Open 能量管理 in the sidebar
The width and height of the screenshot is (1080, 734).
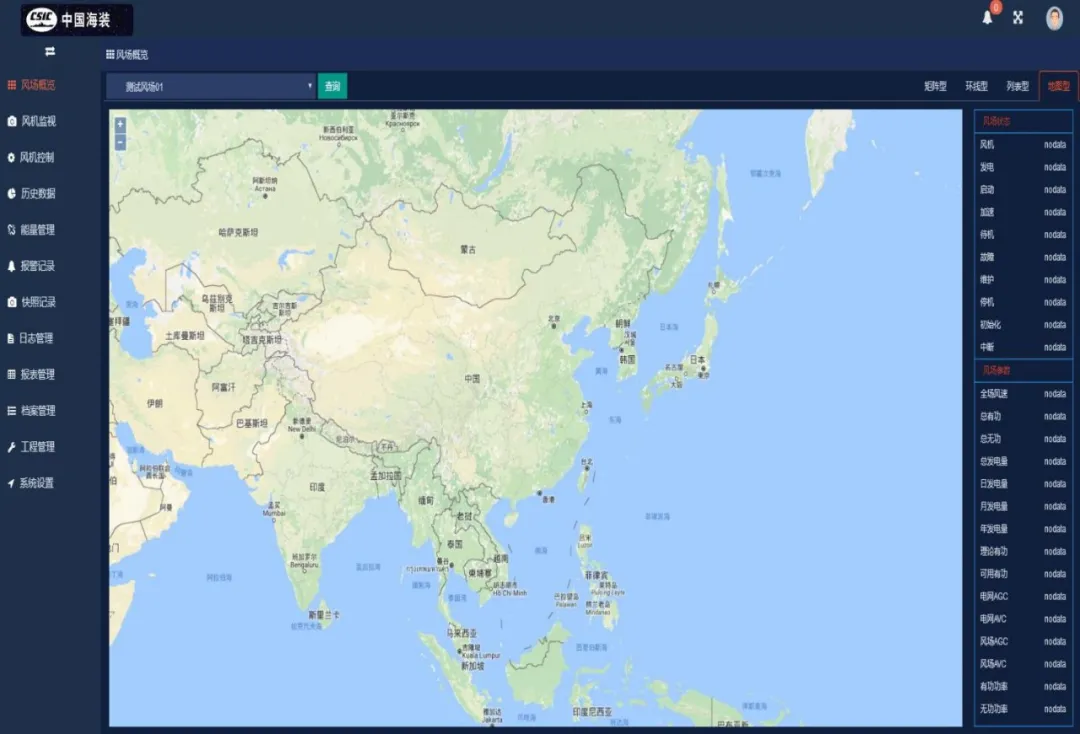tap(31, 230)
